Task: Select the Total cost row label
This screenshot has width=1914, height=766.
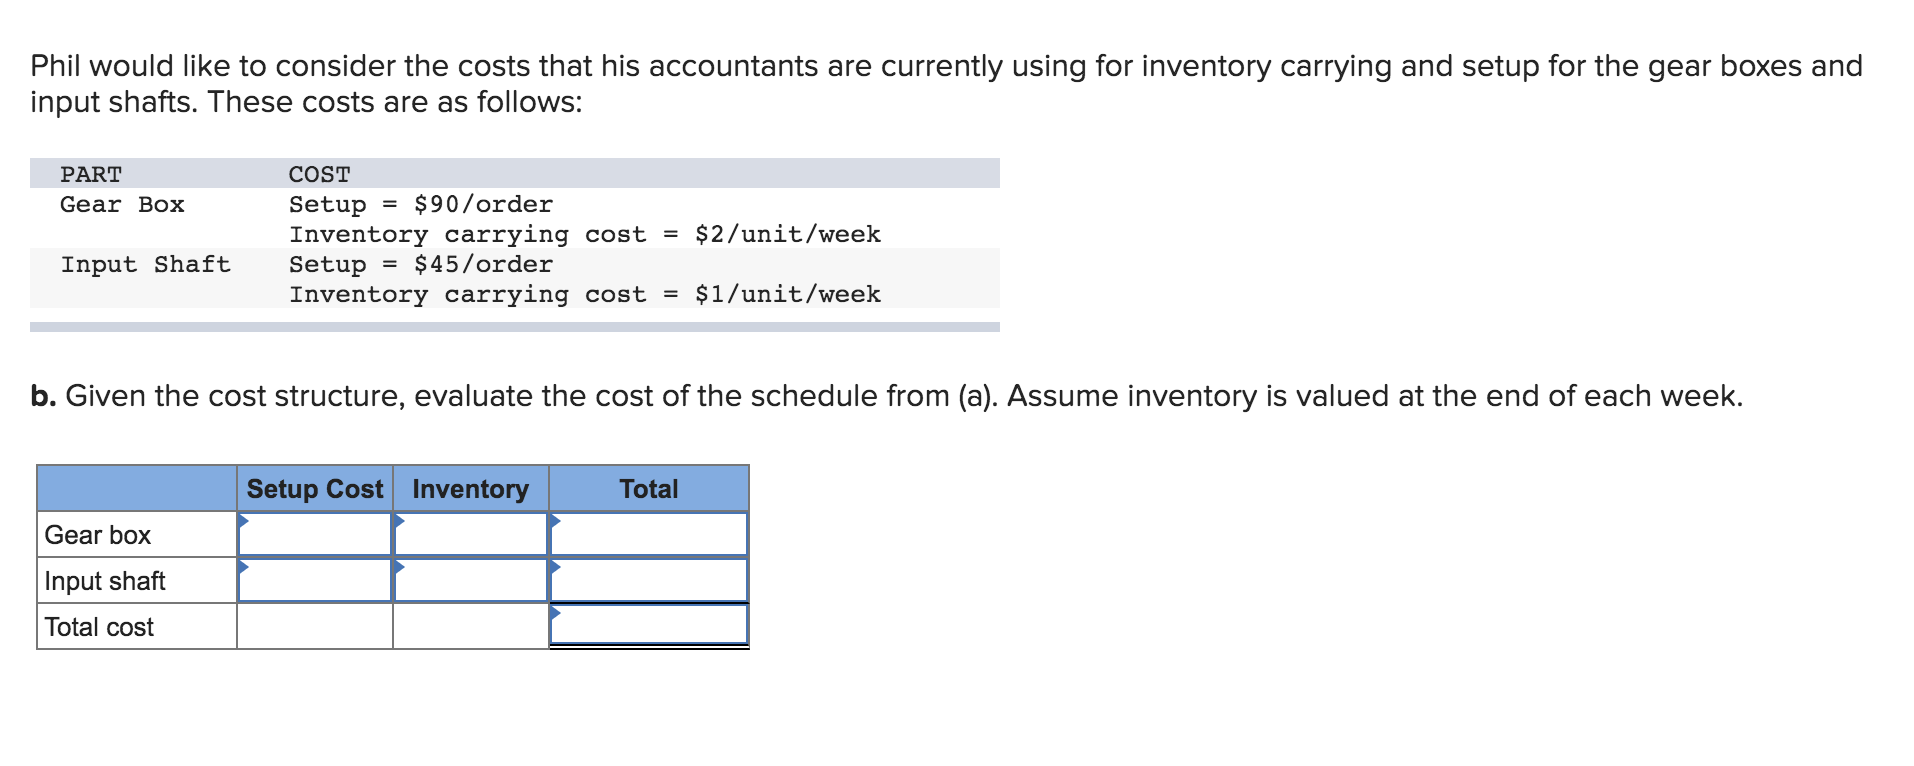Action: [99, 627]
